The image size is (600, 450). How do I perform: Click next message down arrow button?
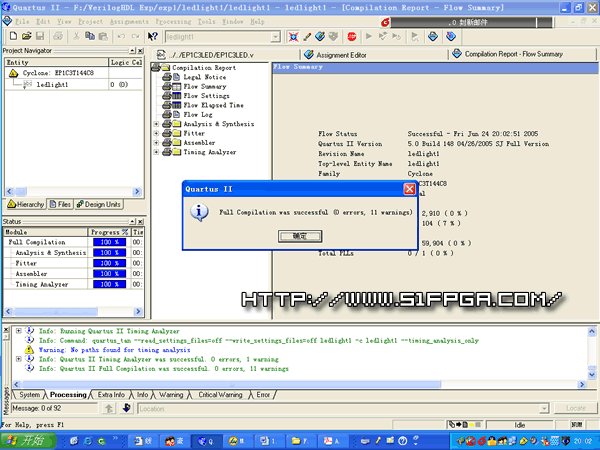pos(127,408)
